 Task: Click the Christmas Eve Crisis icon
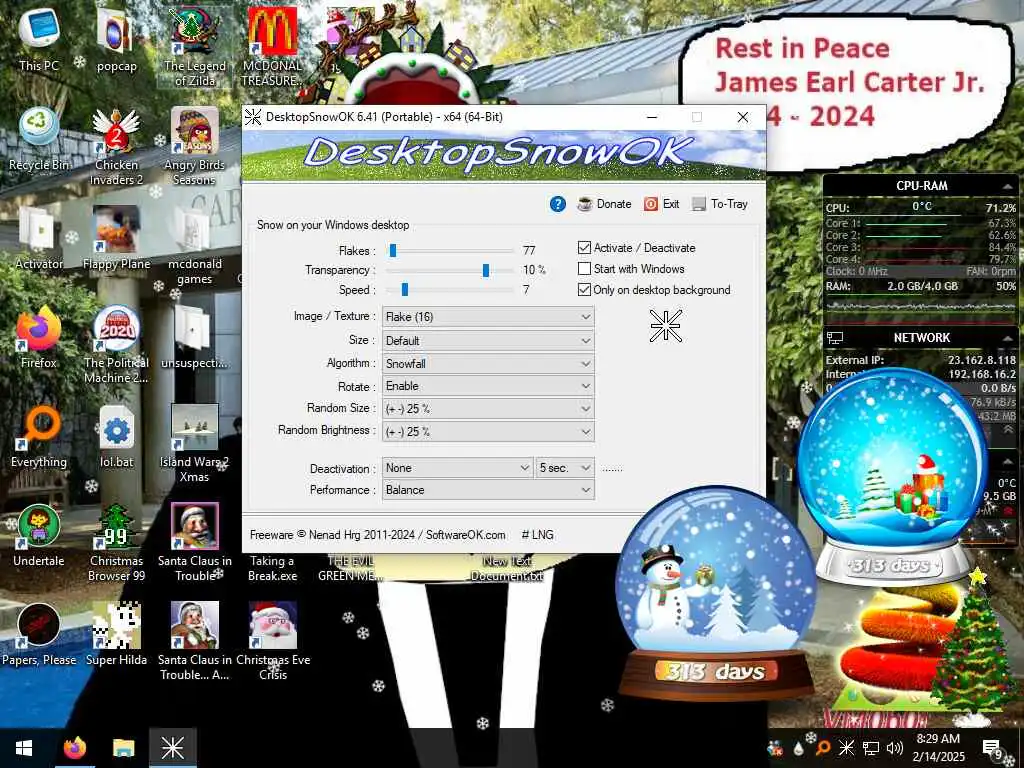[x=273, y=642]
